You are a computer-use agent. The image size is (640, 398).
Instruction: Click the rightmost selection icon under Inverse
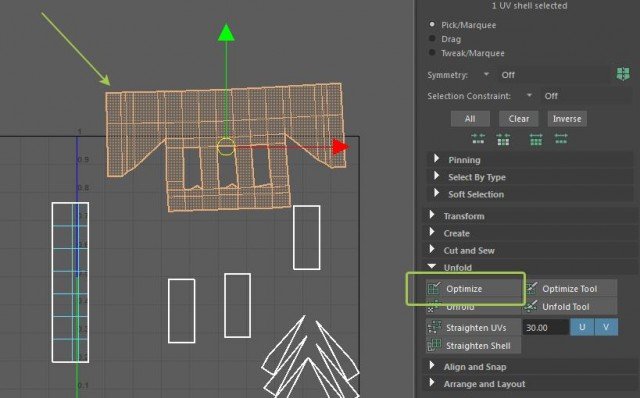tap(561, 139)
